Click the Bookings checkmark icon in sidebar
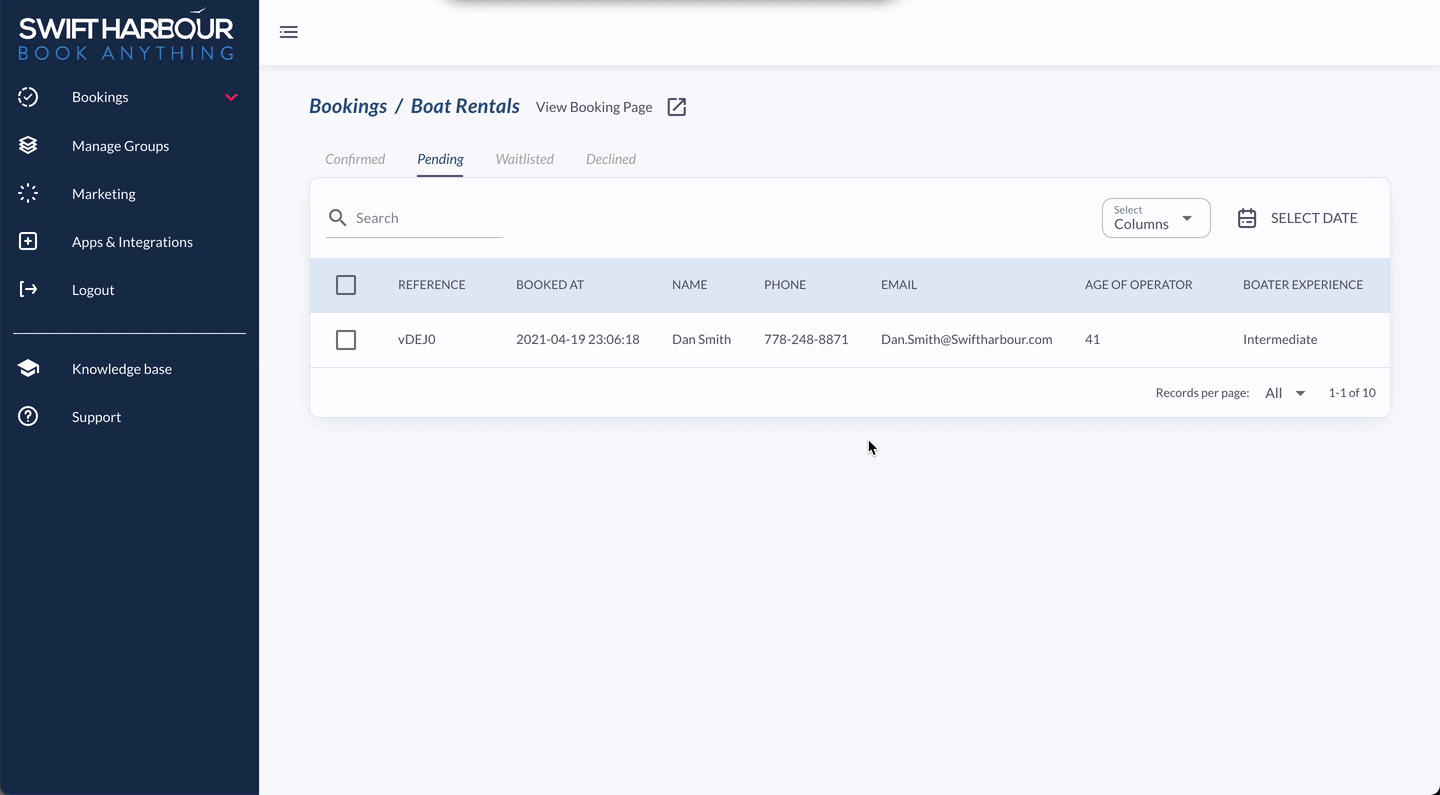The image size is (1440, 795). [x=28, y=97]
